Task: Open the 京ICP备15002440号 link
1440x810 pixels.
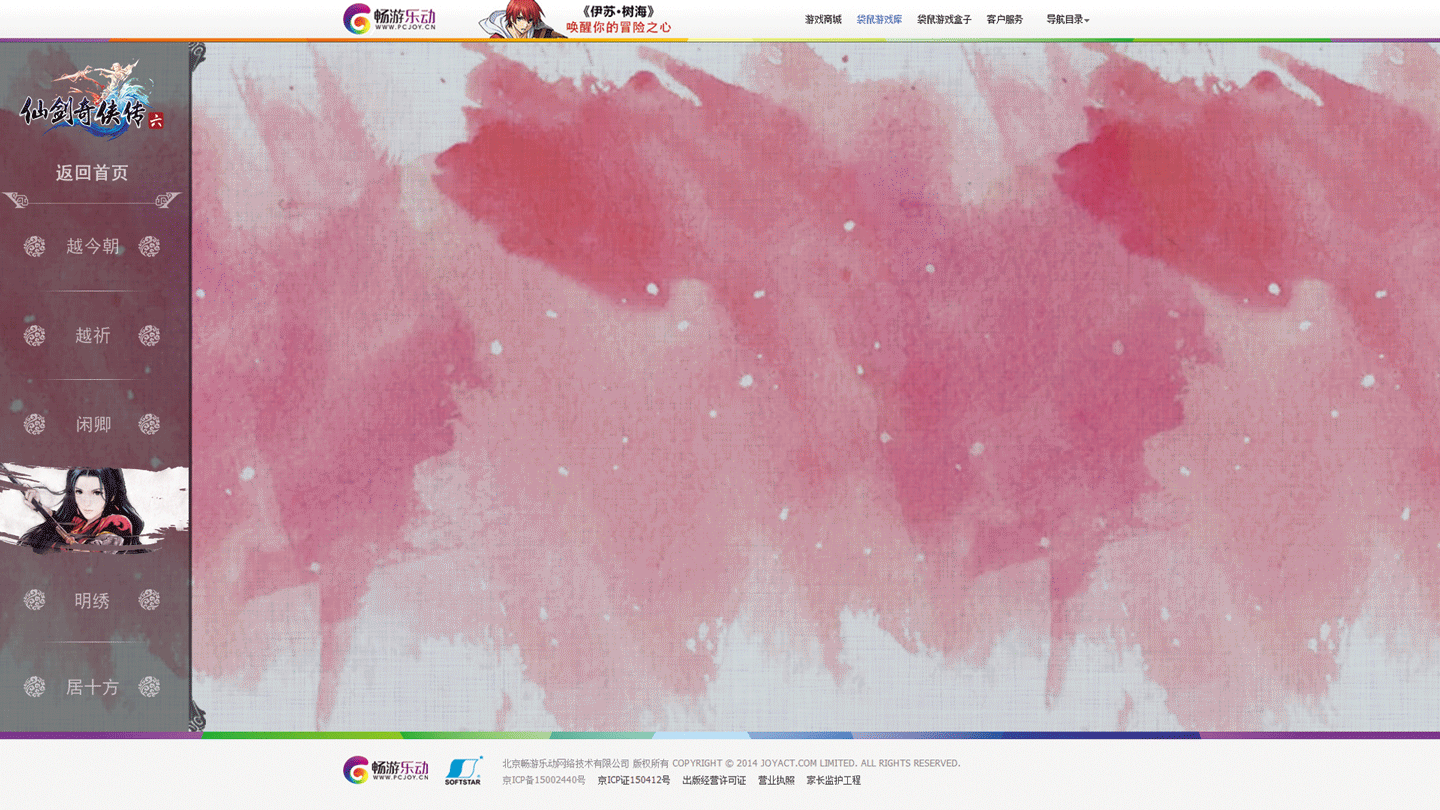Action: point(544,780)
